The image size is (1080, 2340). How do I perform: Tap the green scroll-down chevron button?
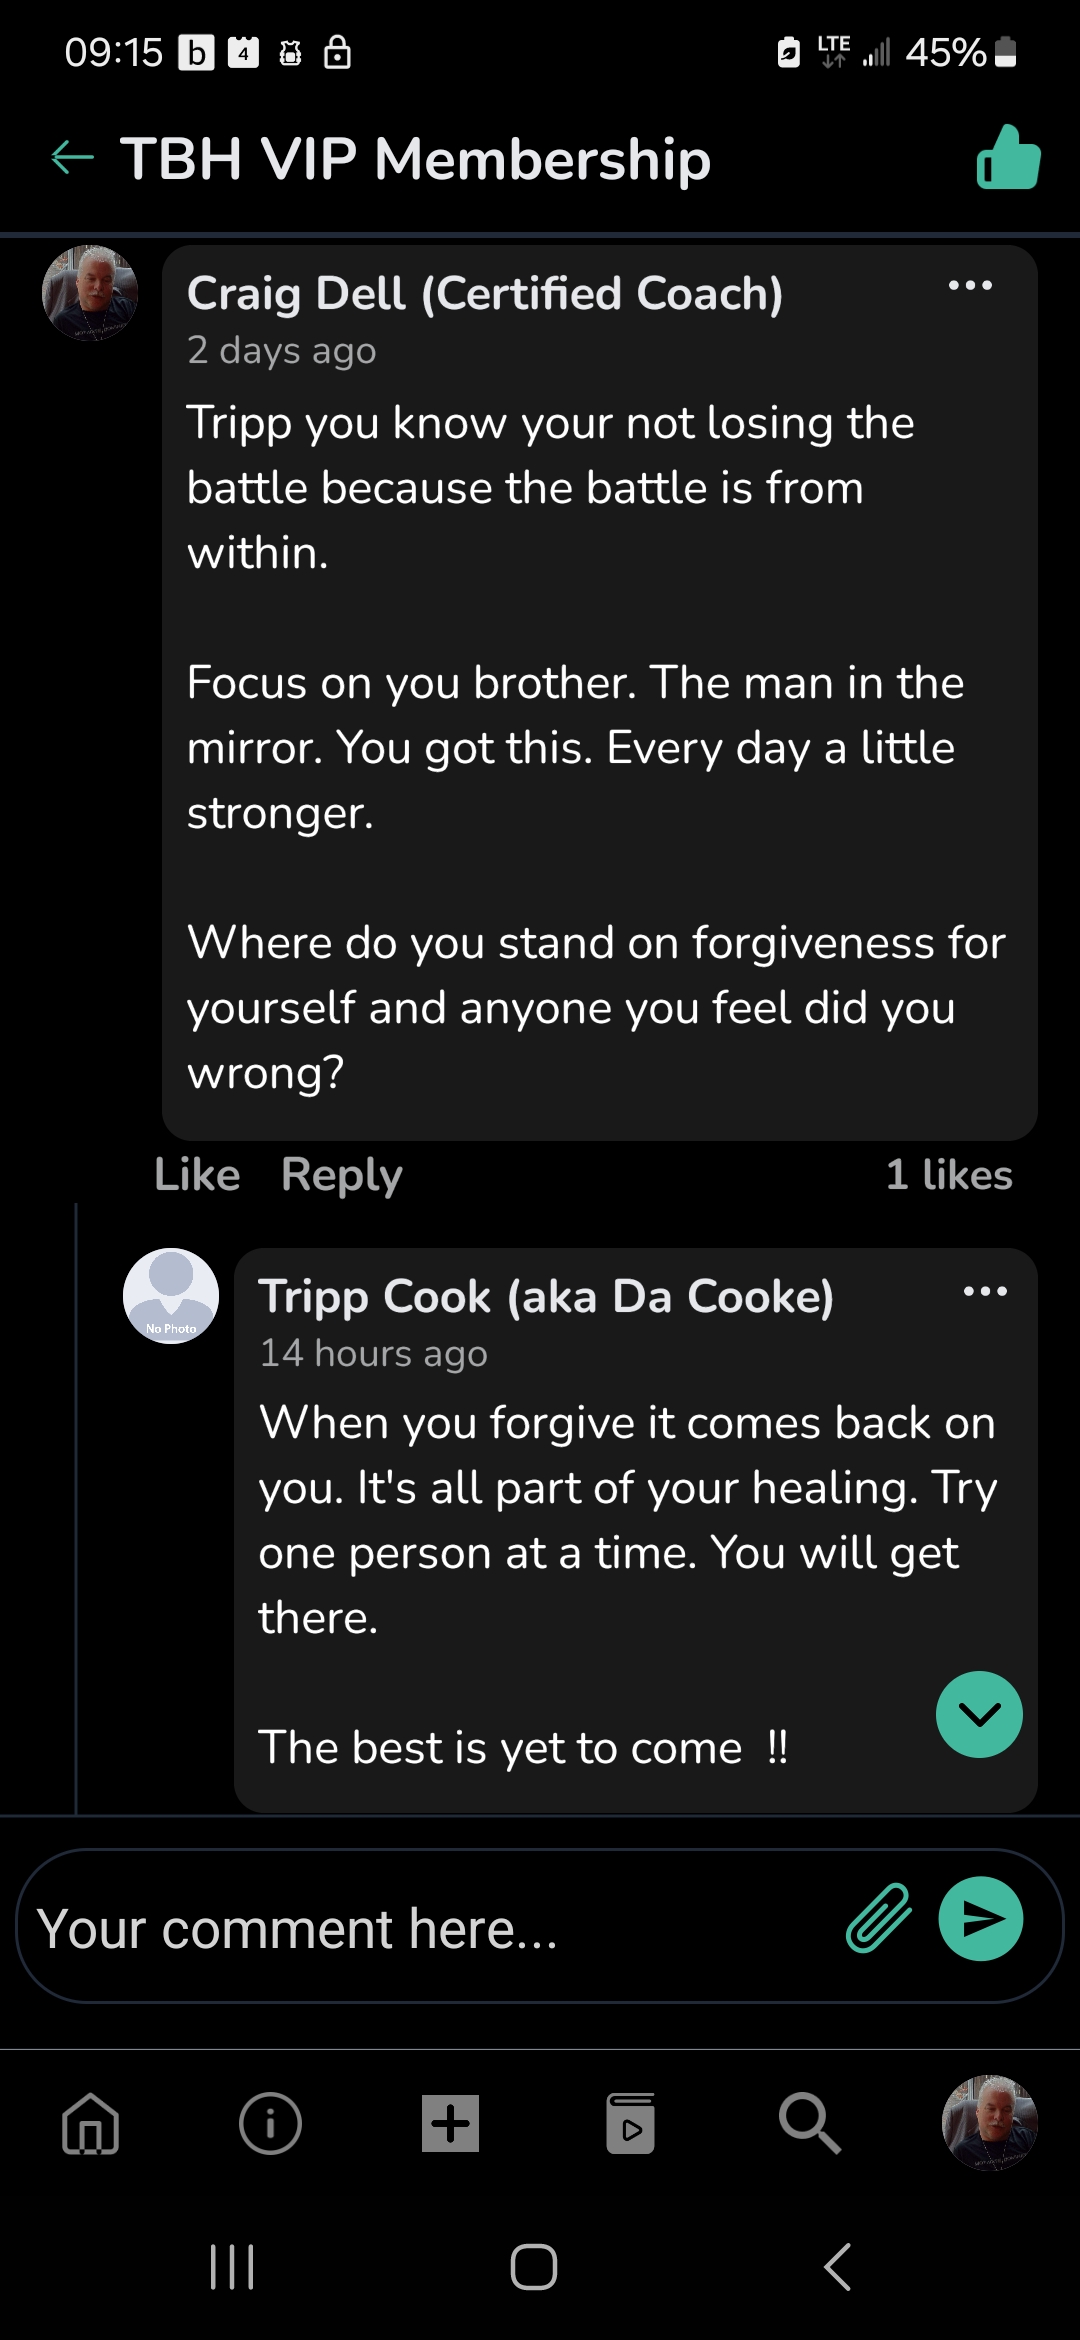click(x=979, y=1714)
